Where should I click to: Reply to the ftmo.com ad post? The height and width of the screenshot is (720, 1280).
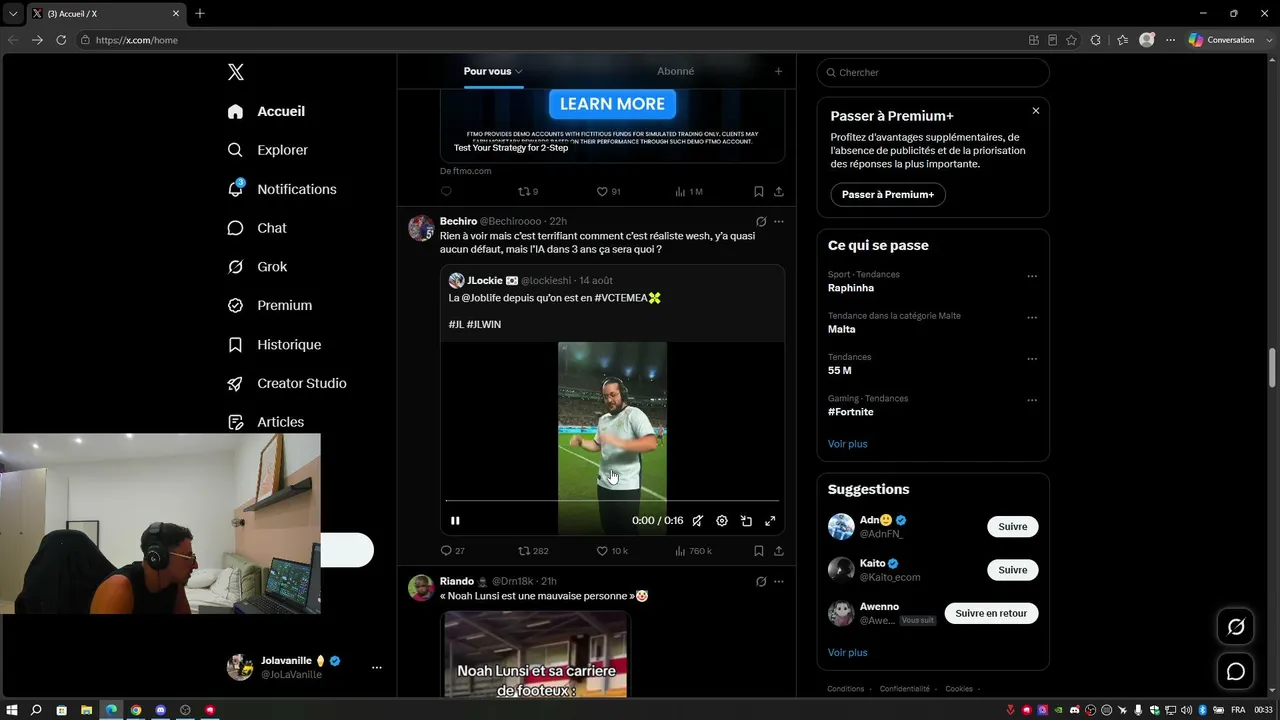click(446, 192)
